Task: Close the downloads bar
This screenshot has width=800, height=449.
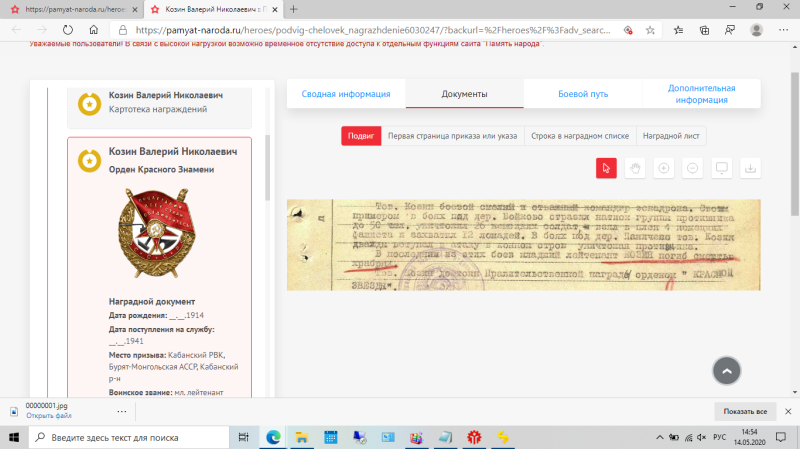Action: (788, 411)
